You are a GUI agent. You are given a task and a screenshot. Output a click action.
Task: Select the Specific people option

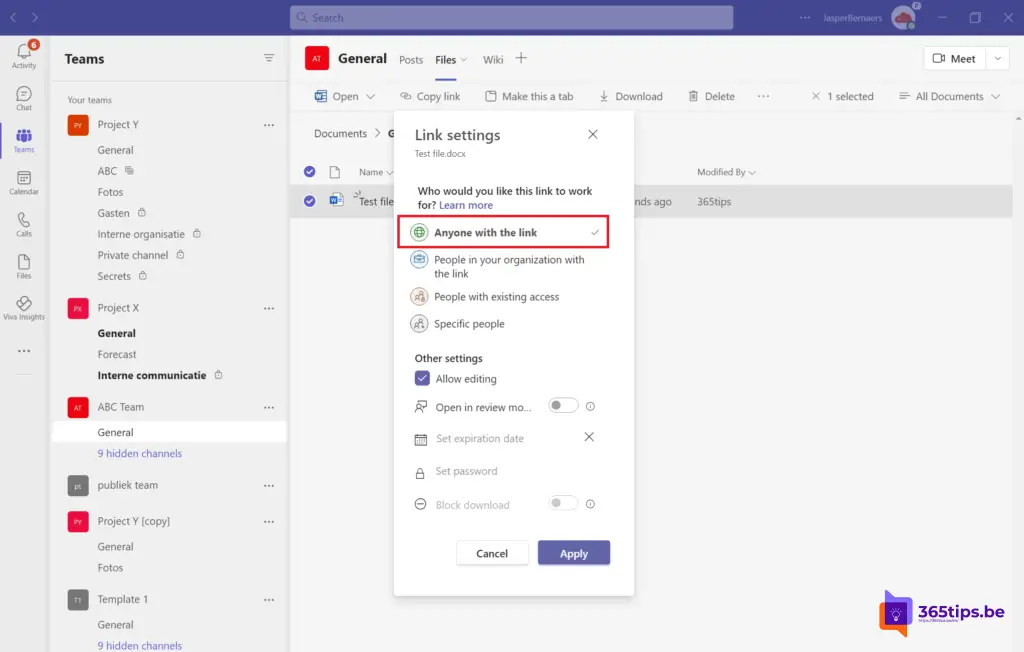[x=468, y=324]
